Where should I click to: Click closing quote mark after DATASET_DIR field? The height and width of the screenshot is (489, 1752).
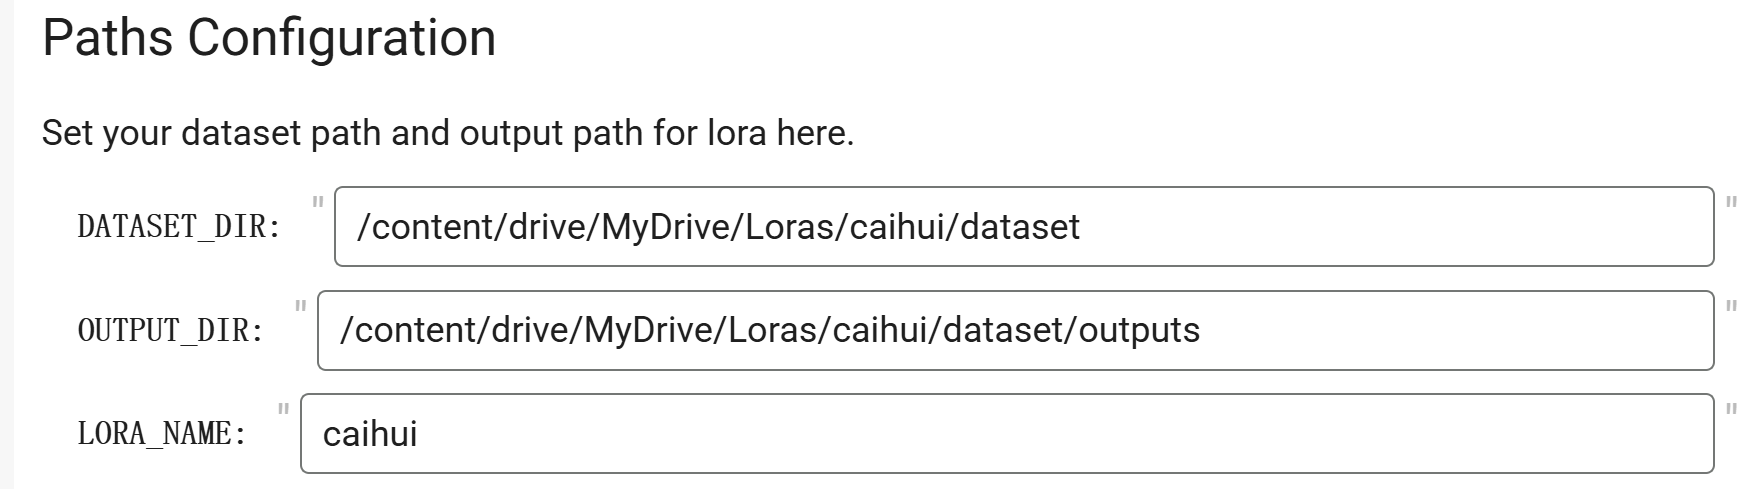click(x=1732, y=203)
